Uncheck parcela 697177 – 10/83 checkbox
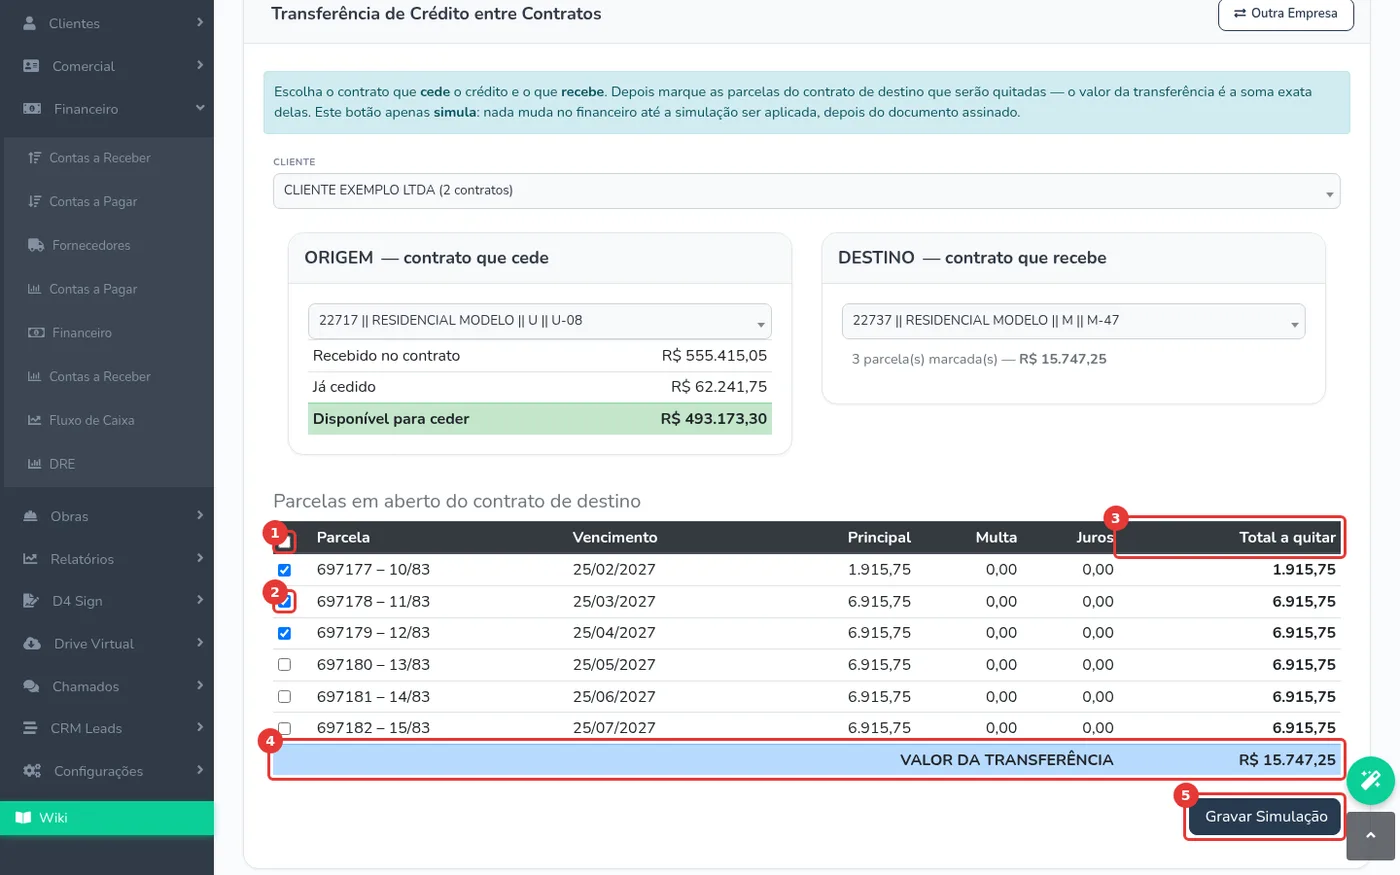 (x=284, y=570)
